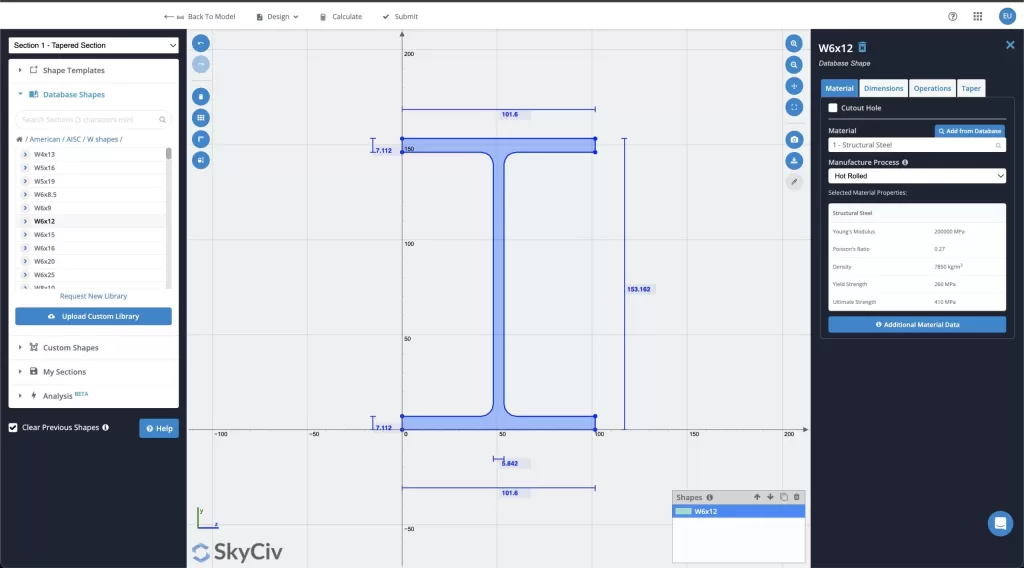Click the clear/trash circle icon on left canvas toolbar
This screenshot has height=568, width=1024.
point(200,97)
